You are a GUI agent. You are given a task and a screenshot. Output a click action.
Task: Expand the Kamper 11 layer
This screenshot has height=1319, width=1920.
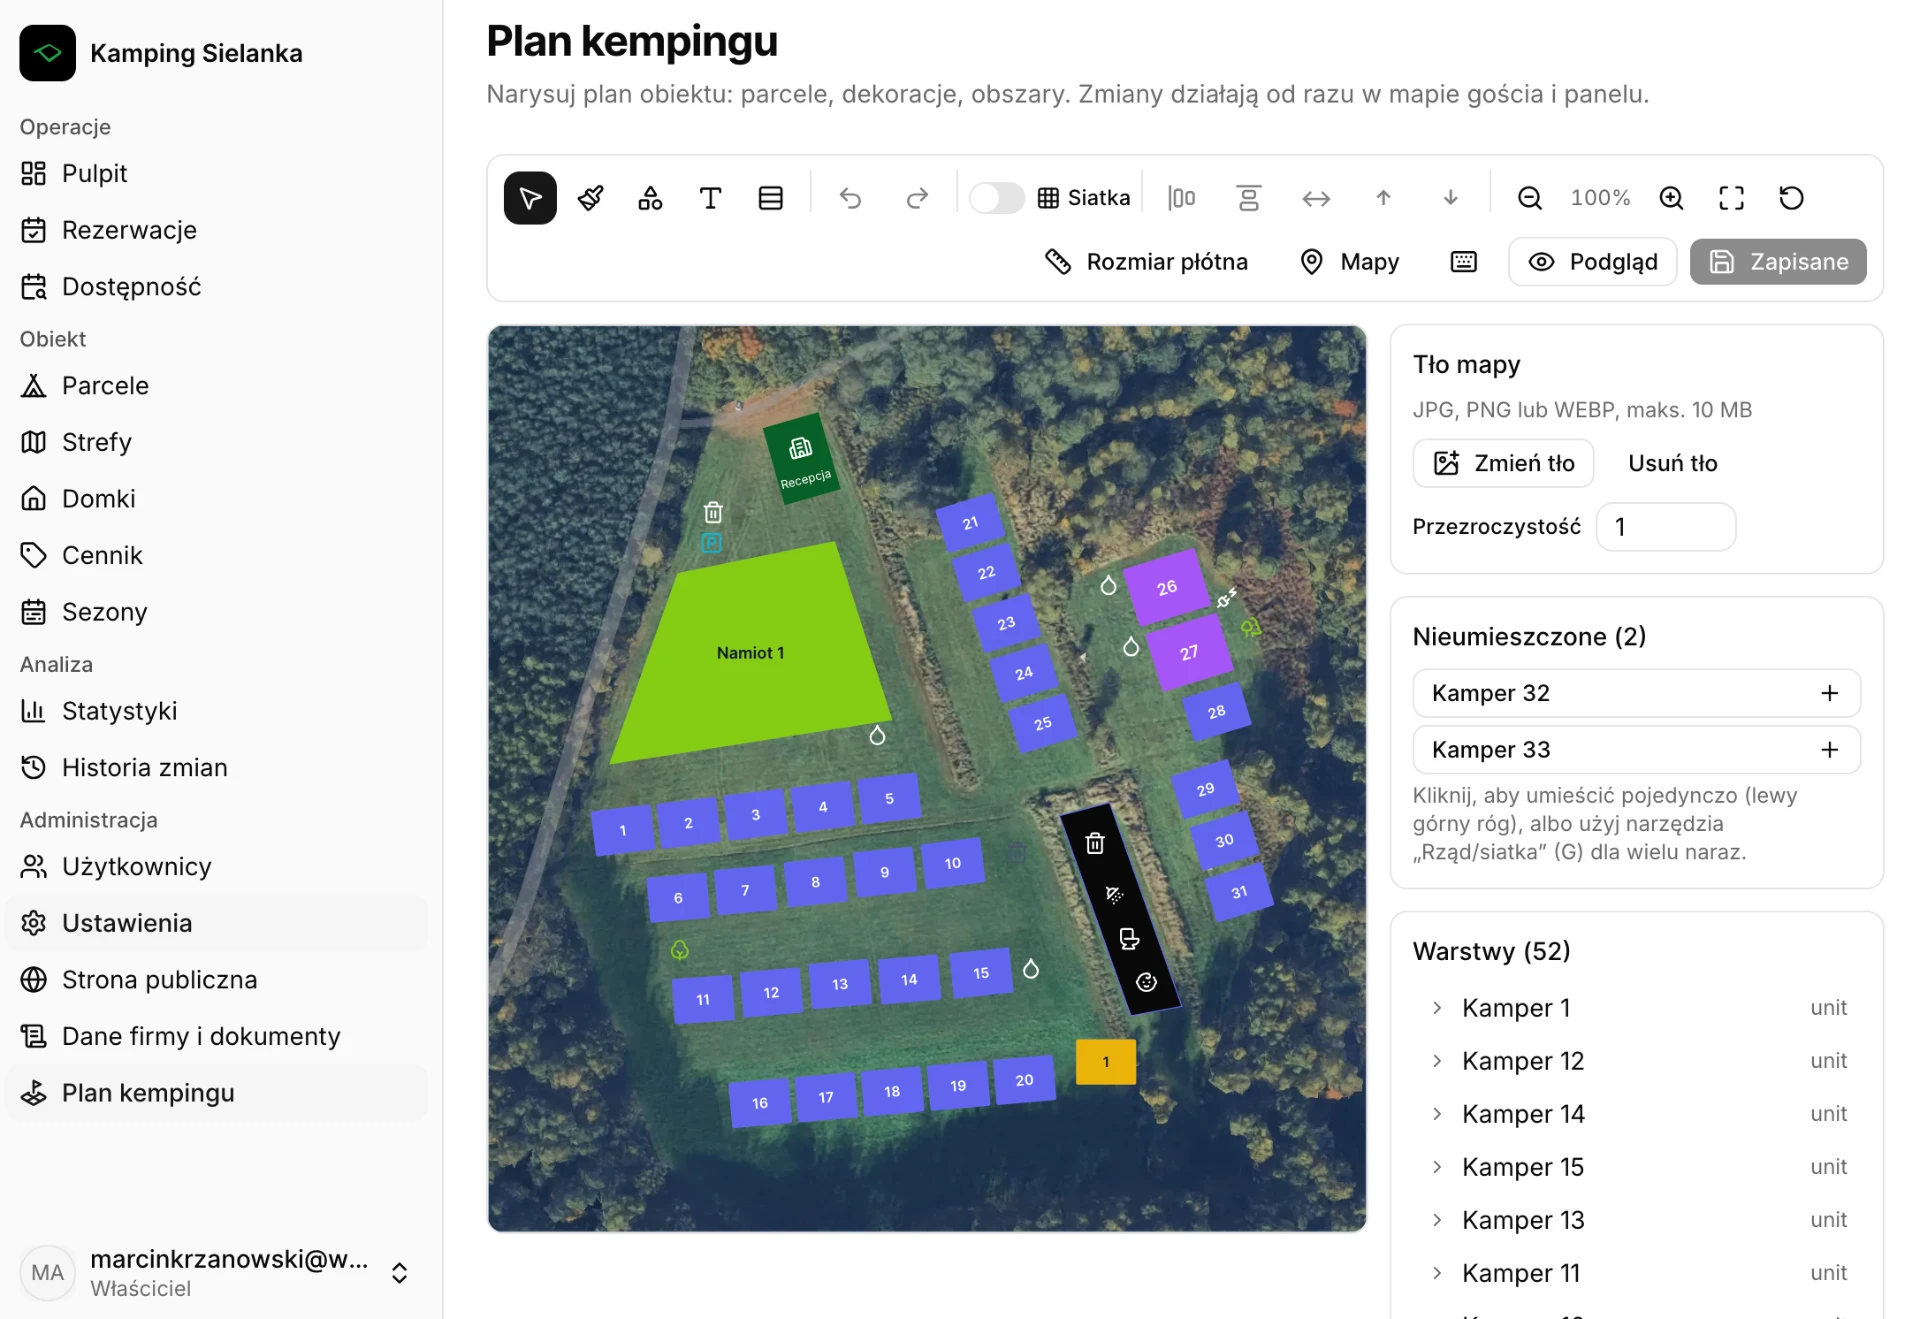pyautogui.click(x=1437, y=1273)
